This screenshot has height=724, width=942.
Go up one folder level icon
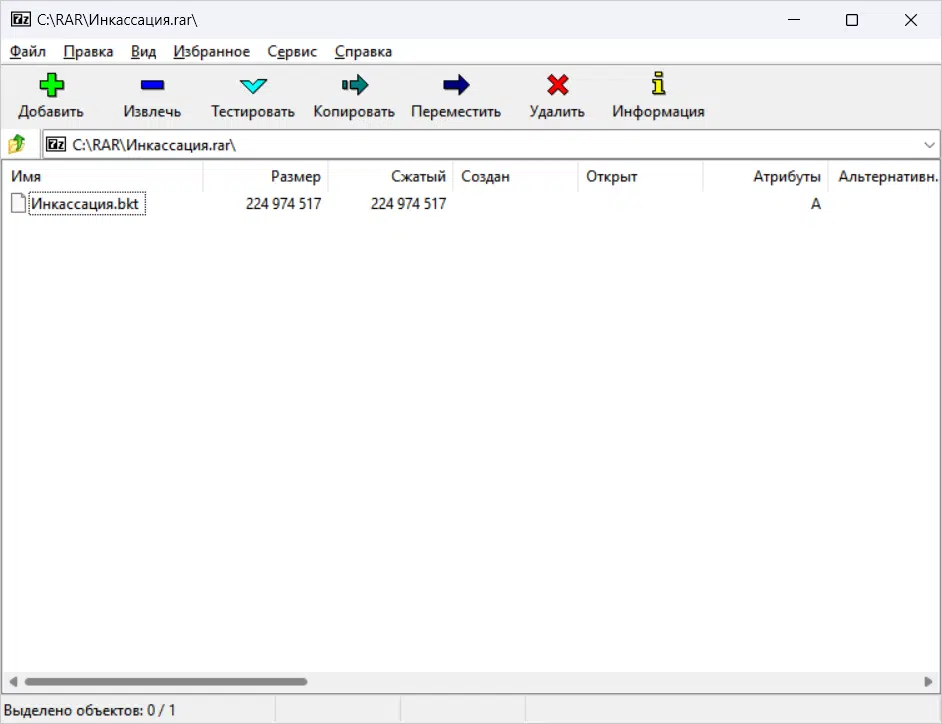pyautogui.click(x=17, y=145)
